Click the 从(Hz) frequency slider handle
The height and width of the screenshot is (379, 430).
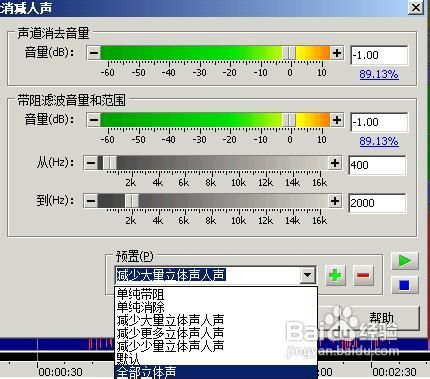click(109, 163)
